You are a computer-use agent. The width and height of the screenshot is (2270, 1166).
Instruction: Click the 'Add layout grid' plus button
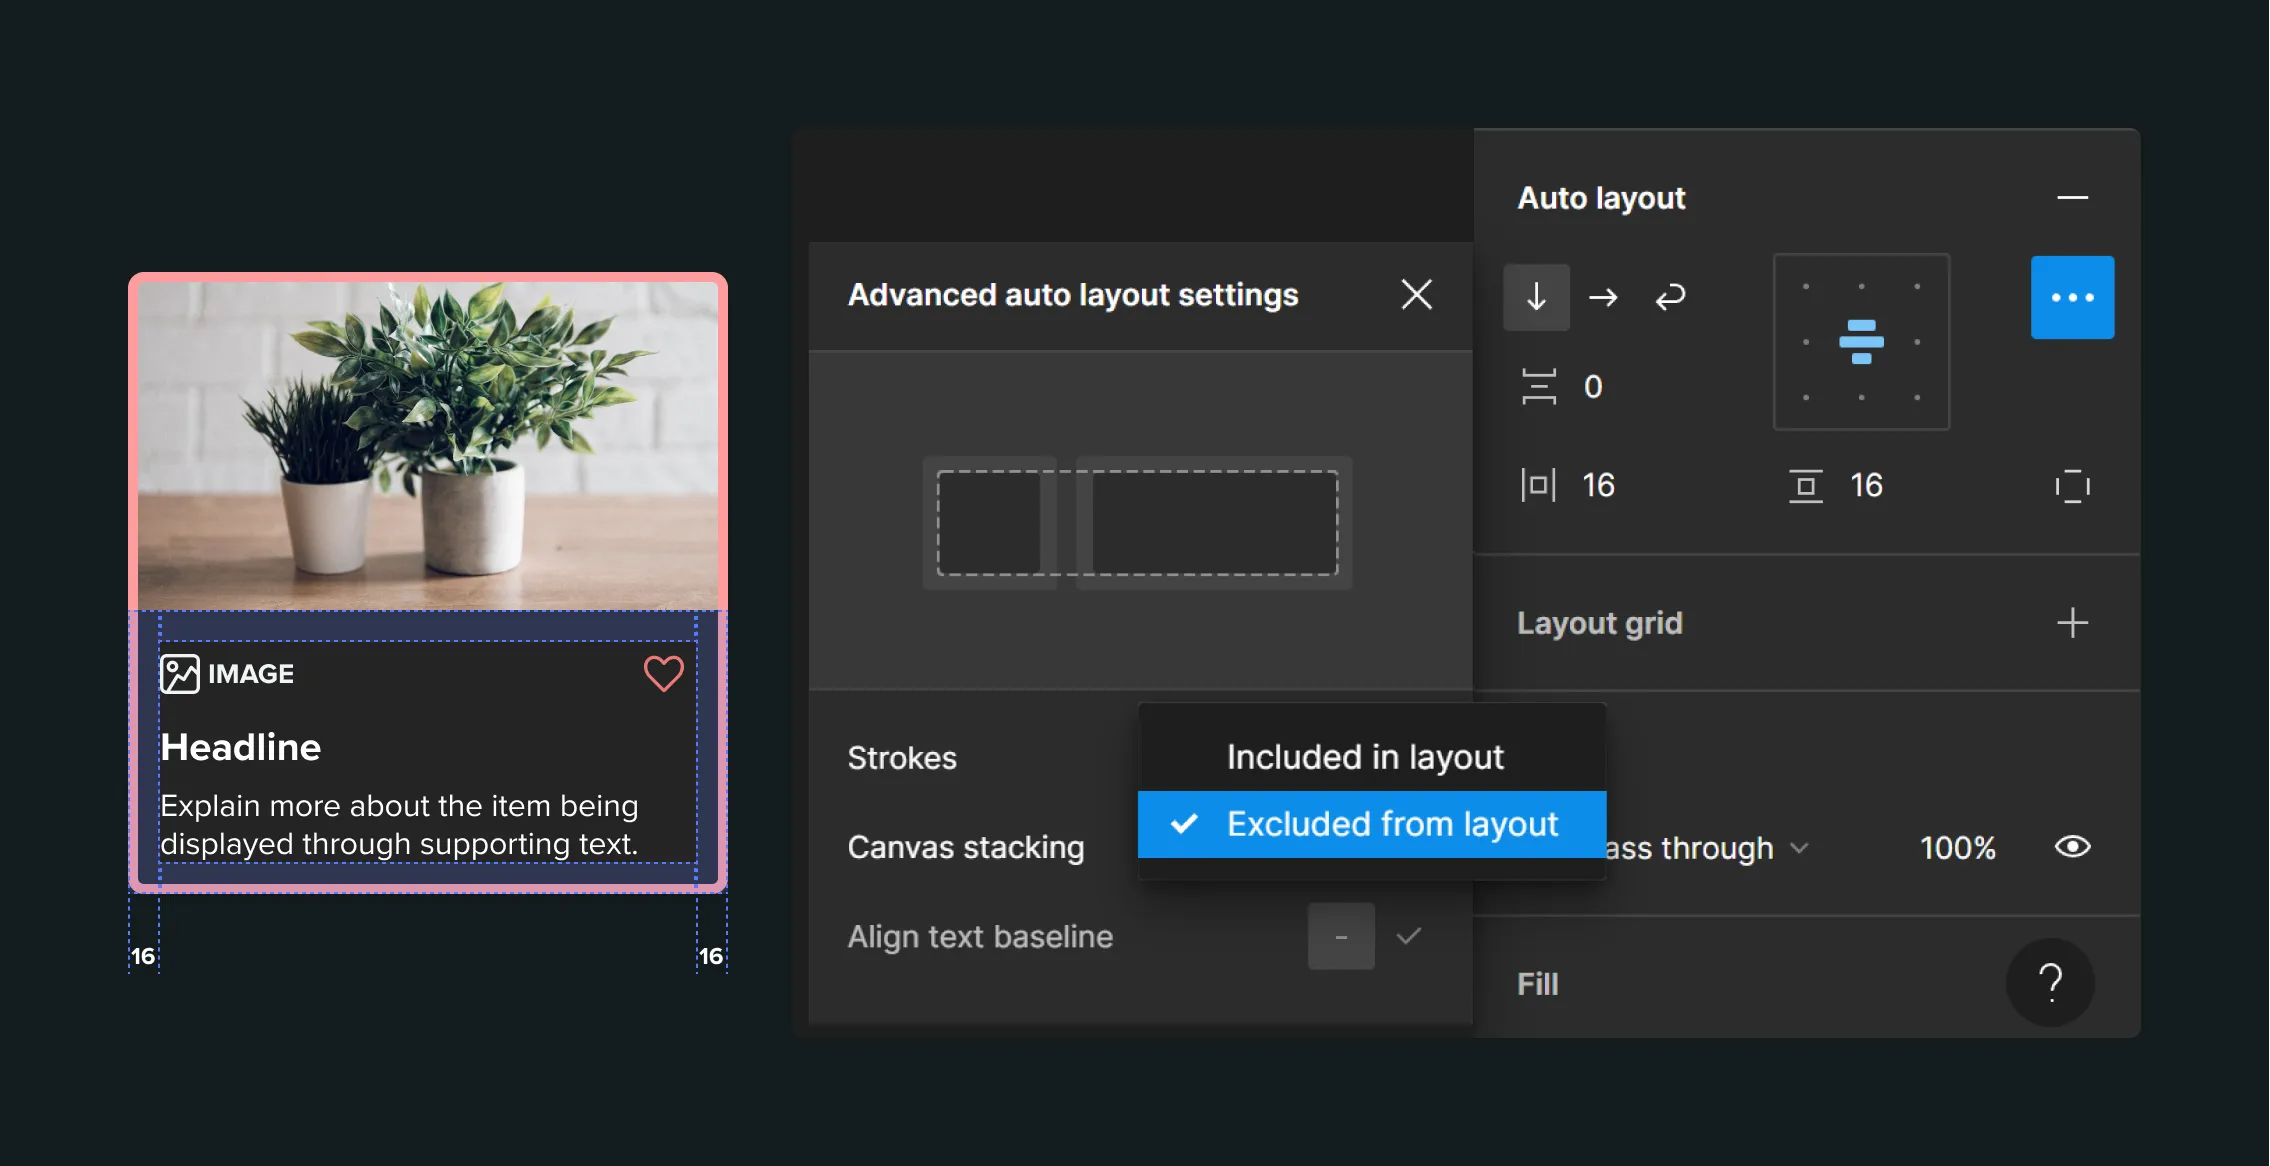[x=2072, y=622]
